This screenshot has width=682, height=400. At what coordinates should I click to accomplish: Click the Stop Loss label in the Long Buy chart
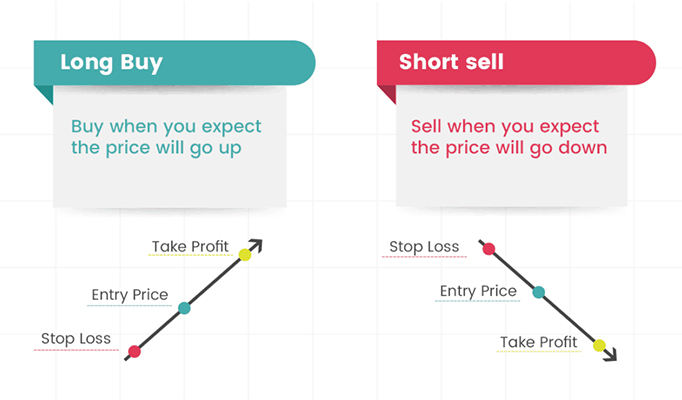click(x=76, y=339)
